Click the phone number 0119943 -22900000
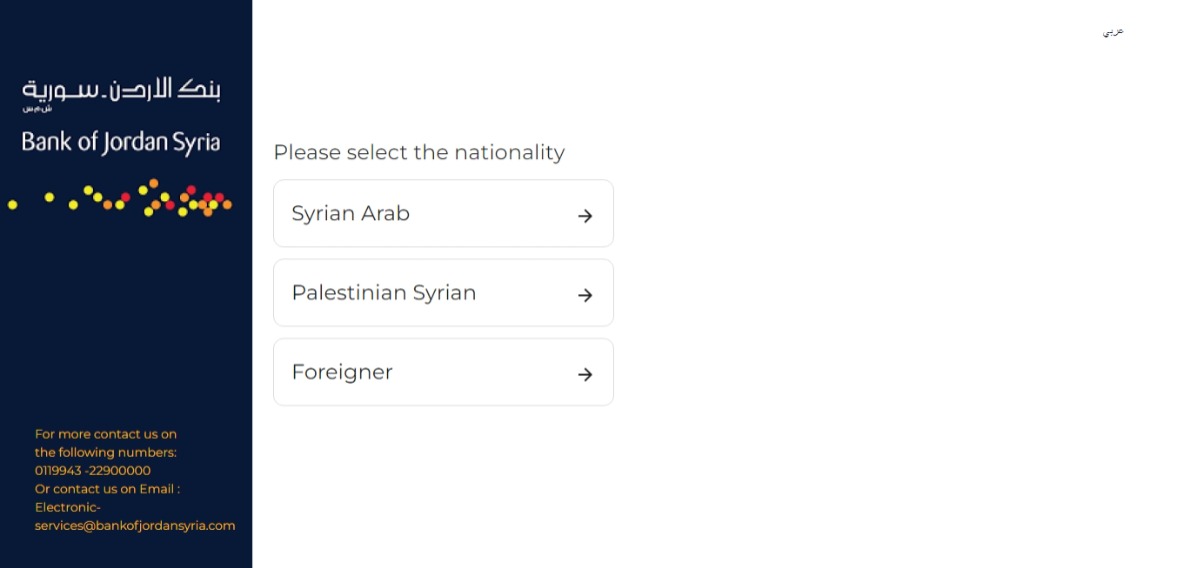The image size is (1190, 568). point(93,471)
